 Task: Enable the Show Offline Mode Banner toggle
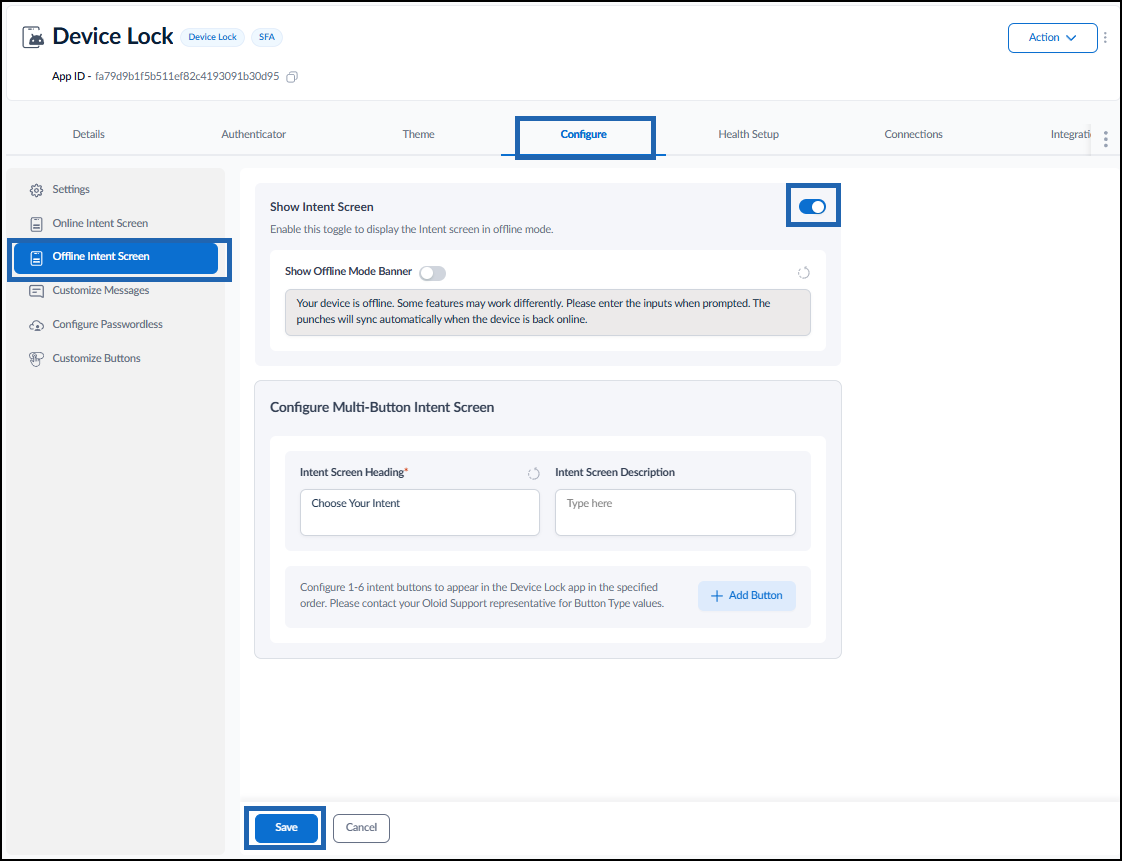click(432, 273)
